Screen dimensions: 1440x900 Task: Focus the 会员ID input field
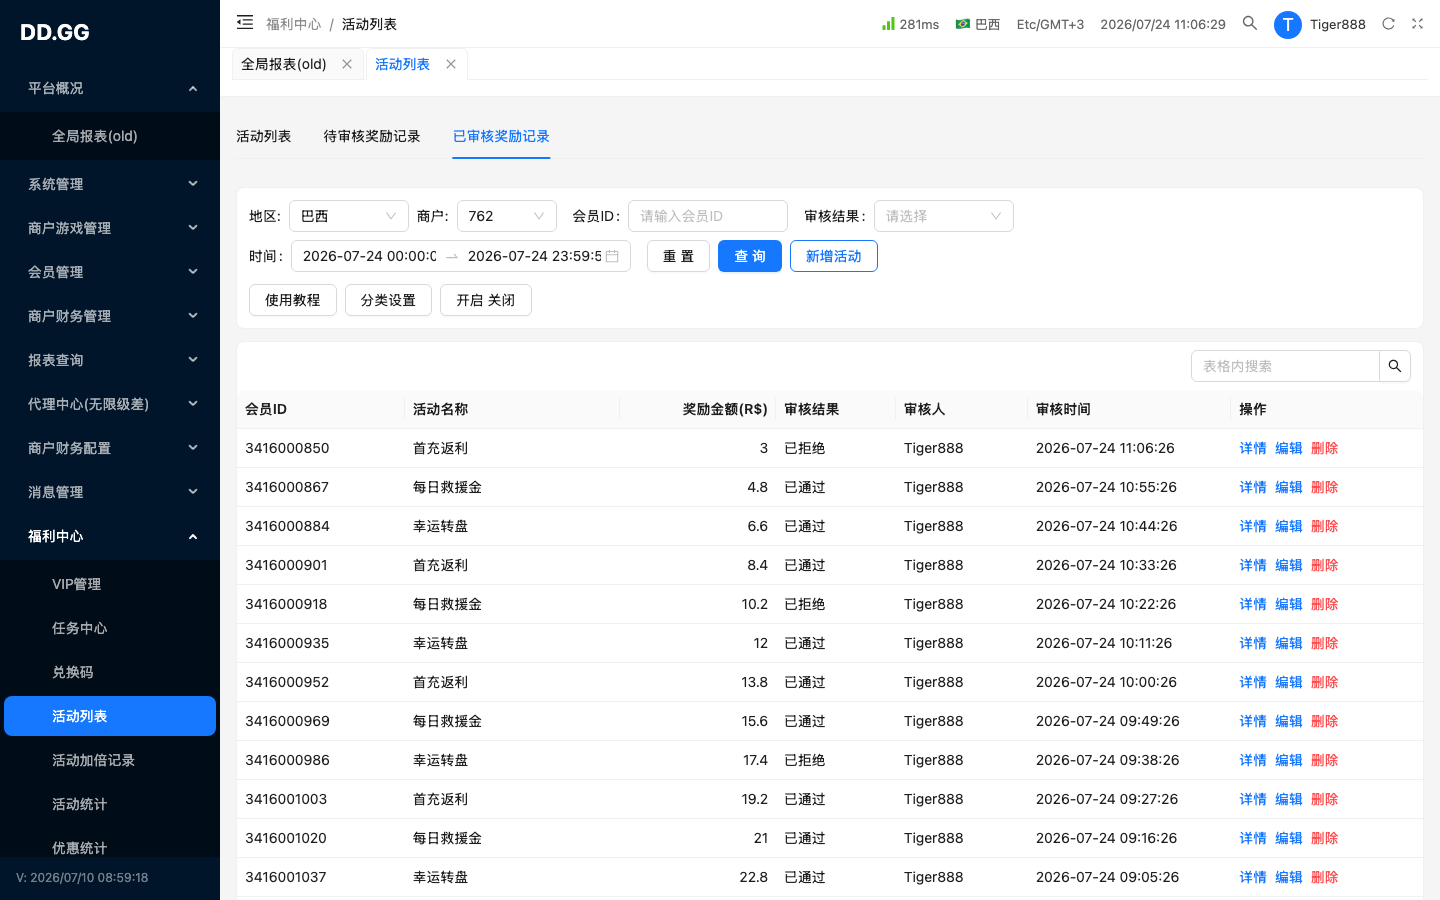pyautogui.click(x=708, y=216)
